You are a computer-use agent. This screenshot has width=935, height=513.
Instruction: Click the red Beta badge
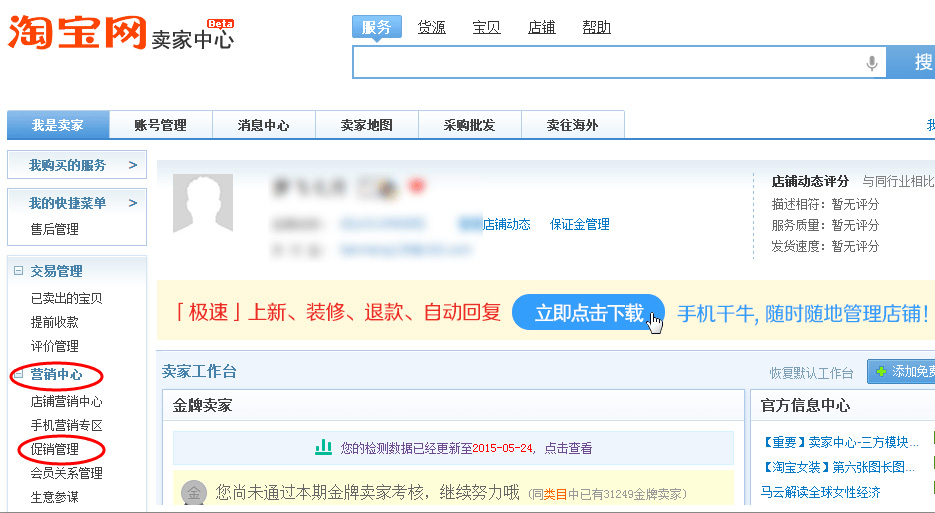(220, 24)
